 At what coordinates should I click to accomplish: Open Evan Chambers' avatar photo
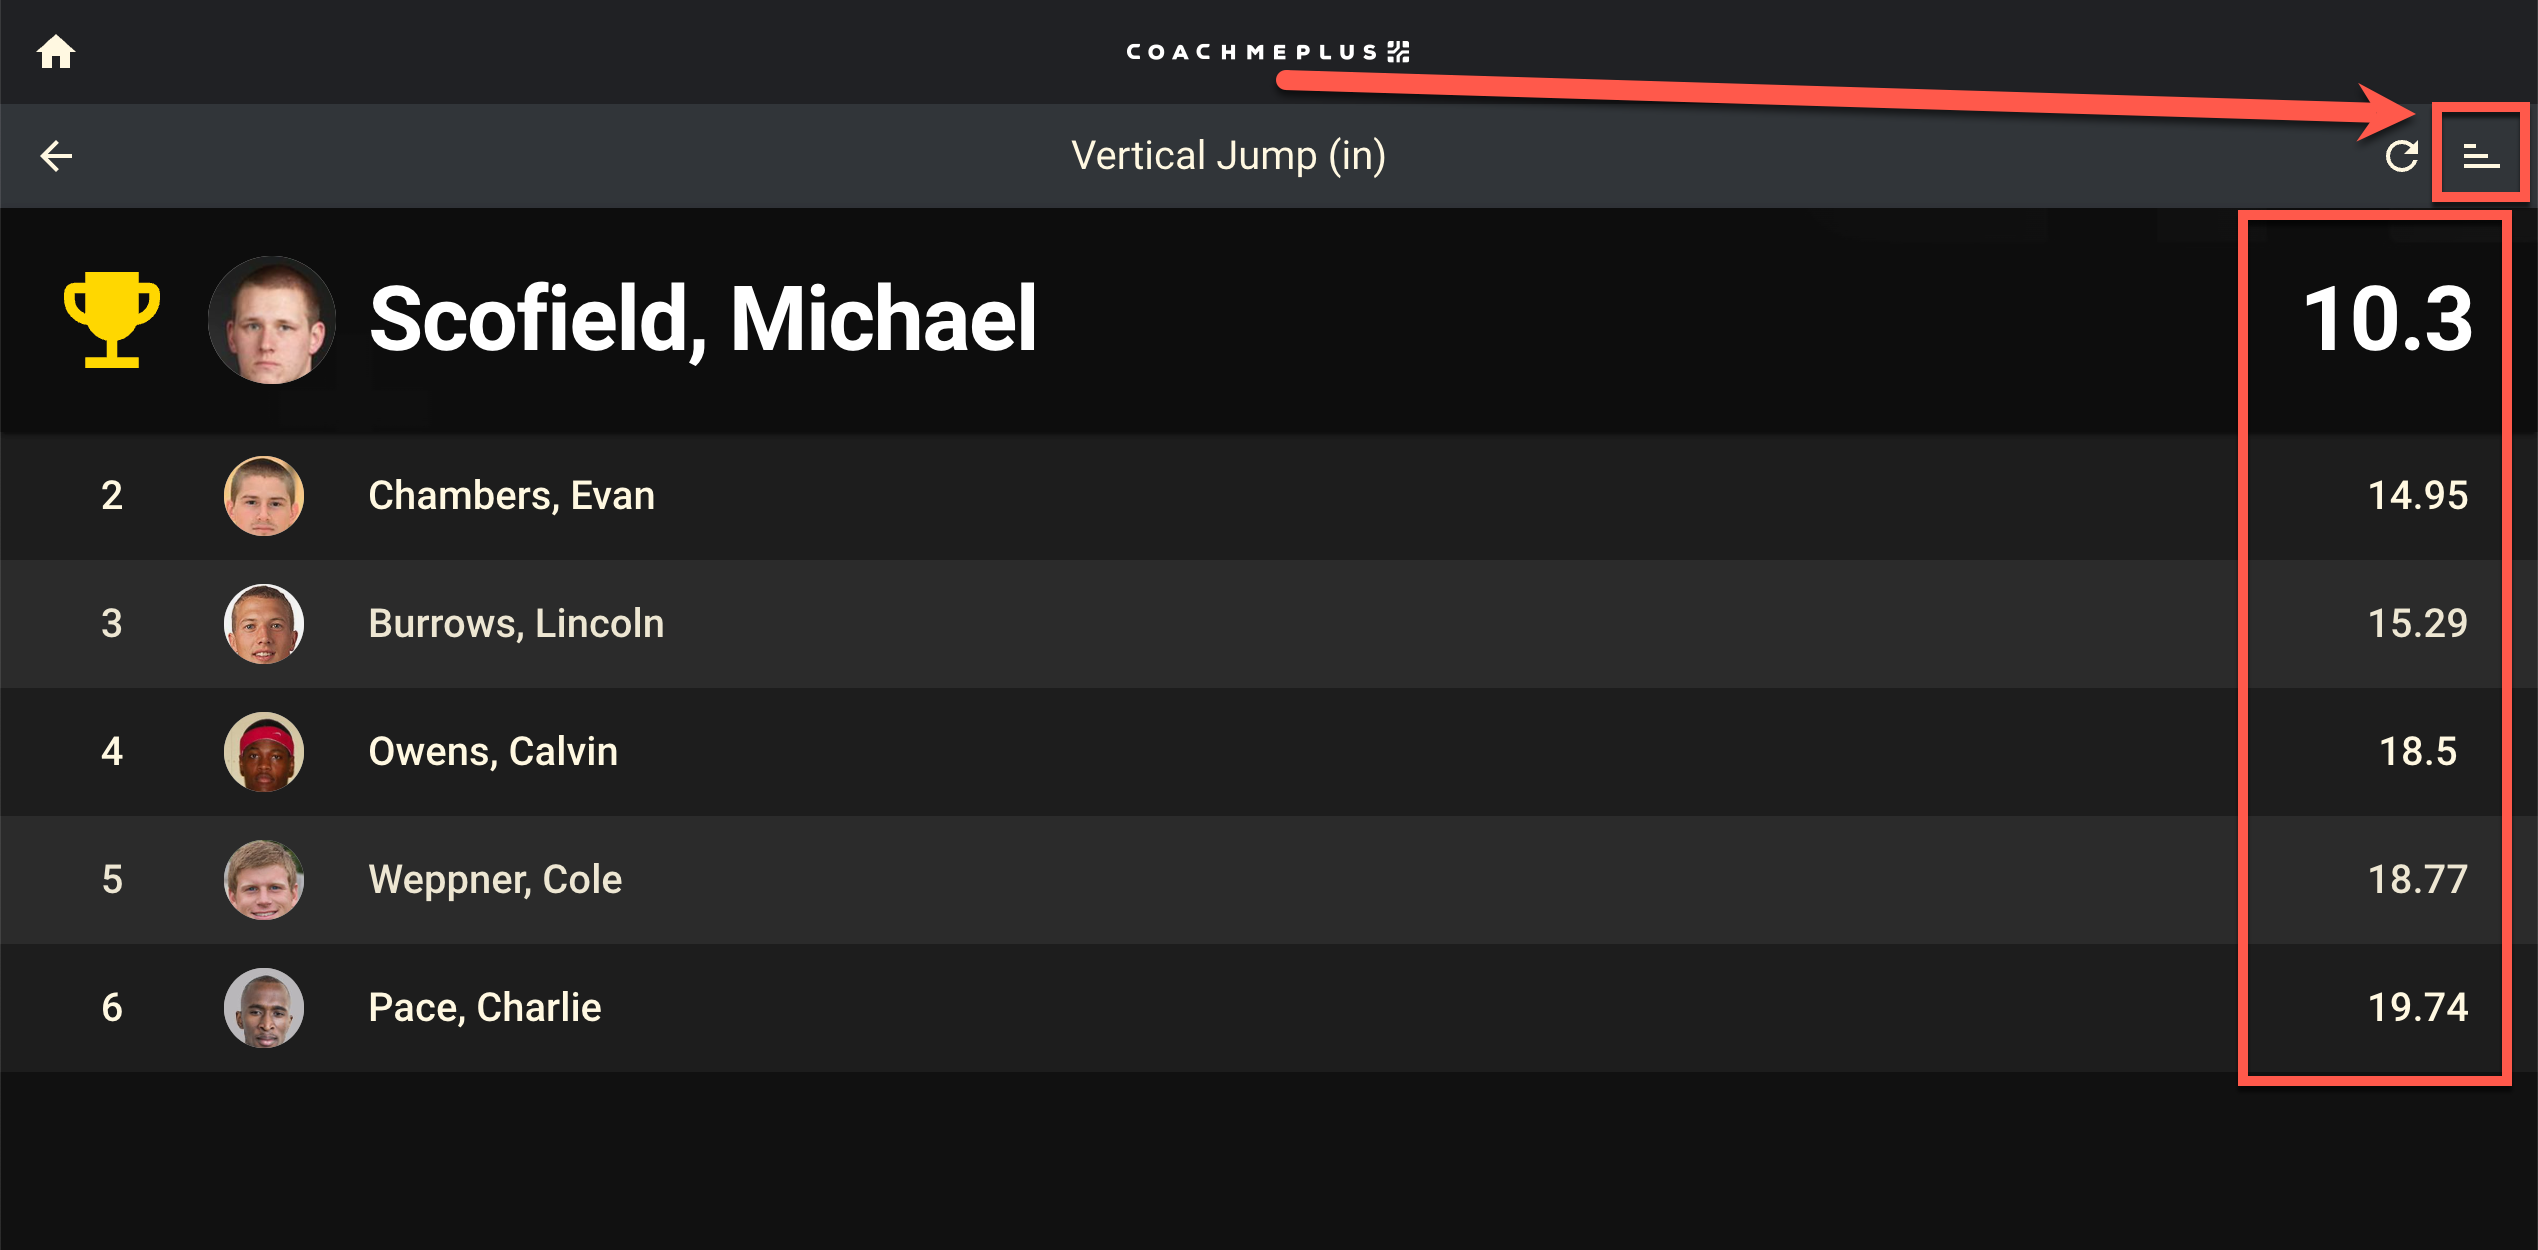click(x=264, y=496)
